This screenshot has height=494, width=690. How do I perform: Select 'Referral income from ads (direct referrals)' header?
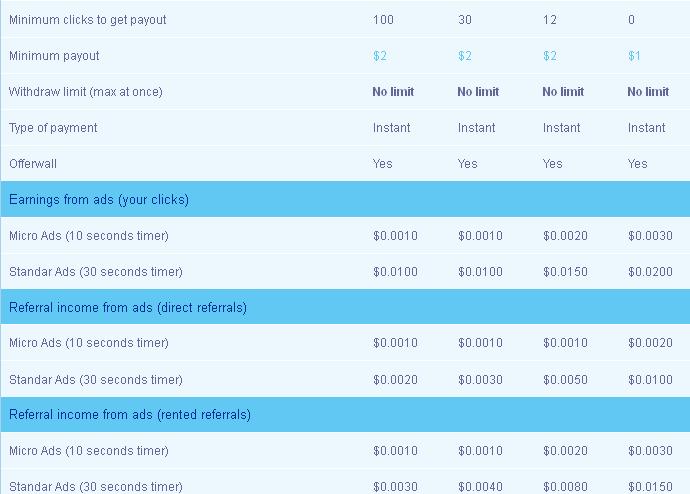tap(345, 307)
